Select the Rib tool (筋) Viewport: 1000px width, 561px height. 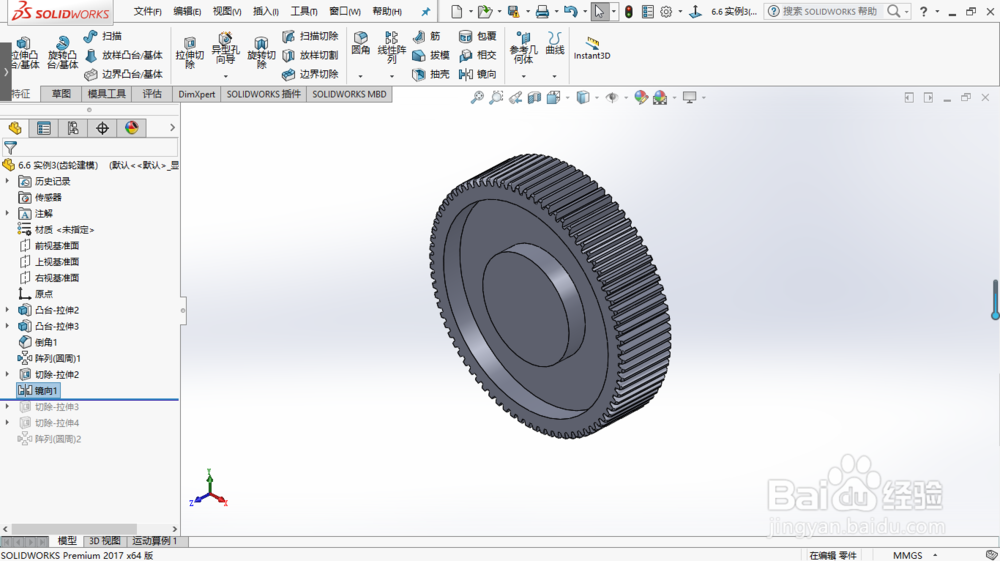click(x=427, y=36)
